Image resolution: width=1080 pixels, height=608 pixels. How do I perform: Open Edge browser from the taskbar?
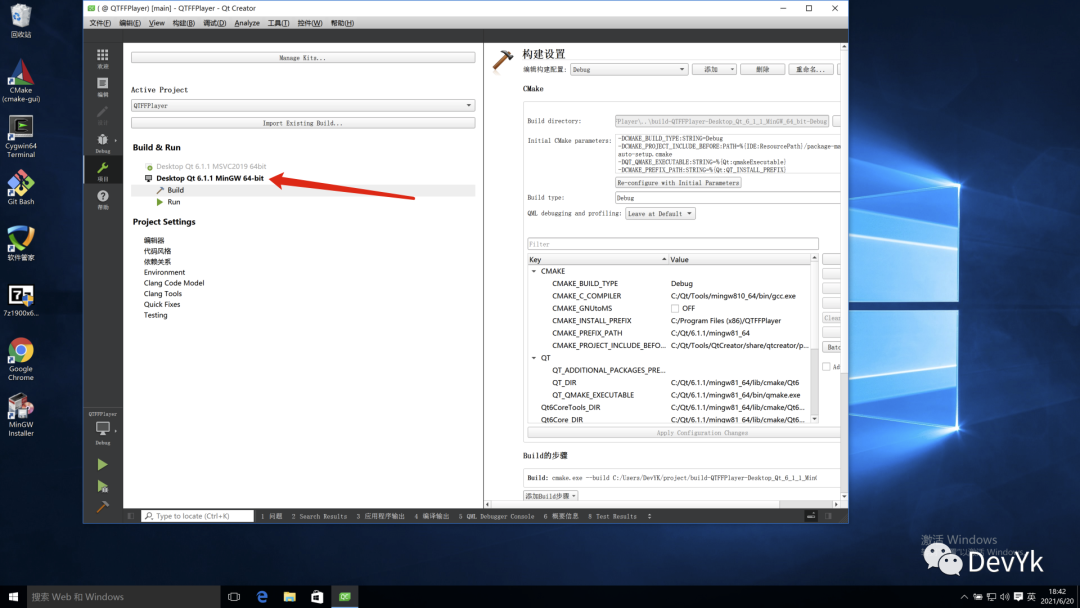coord(262,596)
